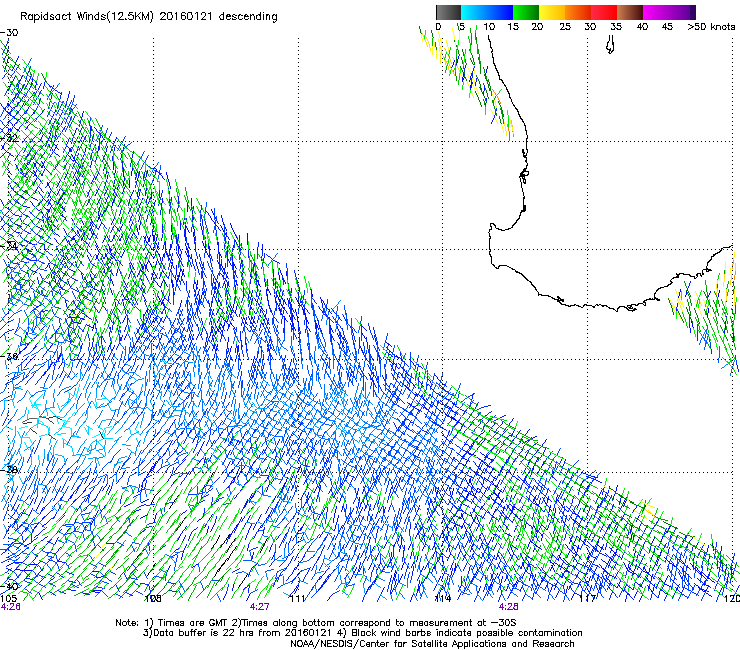Click the small island outline near the legend

[x=610, y=45]
